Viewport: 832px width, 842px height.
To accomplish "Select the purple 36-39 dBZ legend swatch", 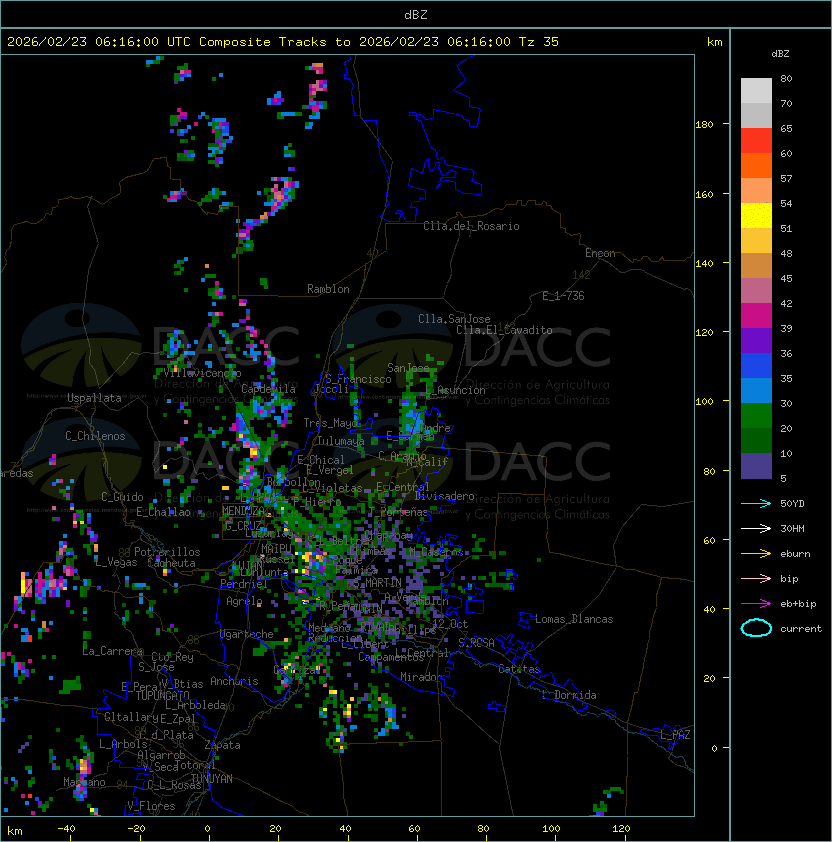I will click(x=756, y=341).
